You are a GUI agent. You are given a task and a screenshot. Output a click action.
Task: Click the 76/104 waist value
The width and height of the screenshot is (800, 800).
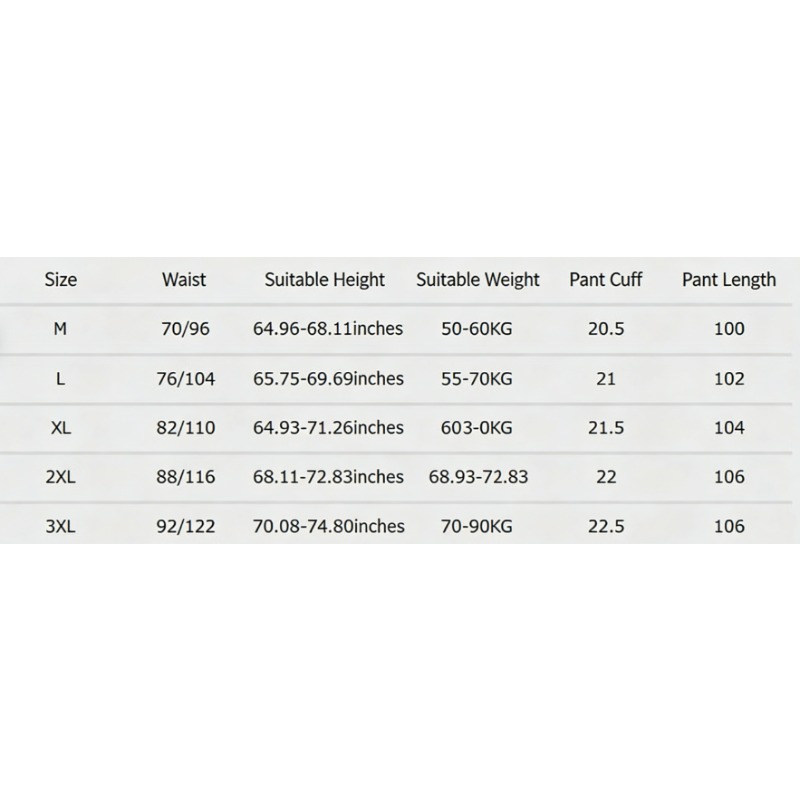click(x=186, y=379)
